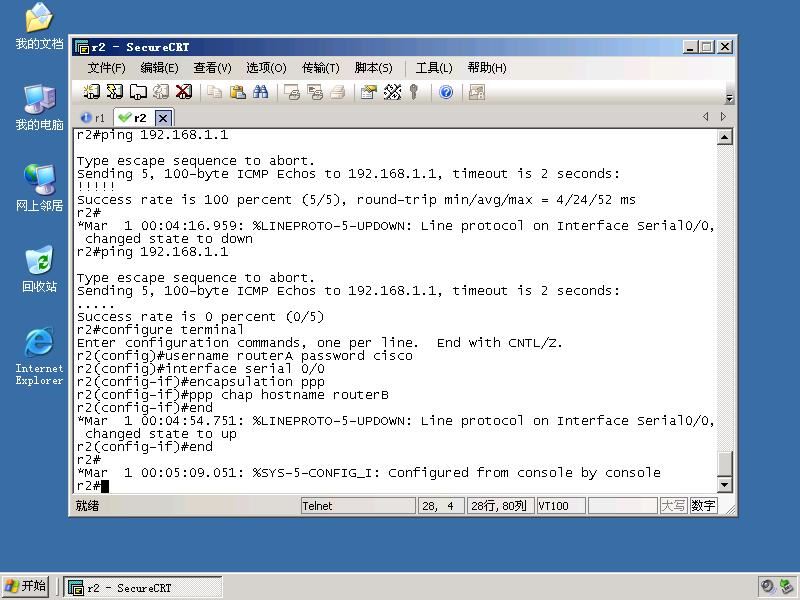Click the 就绪 status text
This screenshot has height=600, width=800.
87,506
